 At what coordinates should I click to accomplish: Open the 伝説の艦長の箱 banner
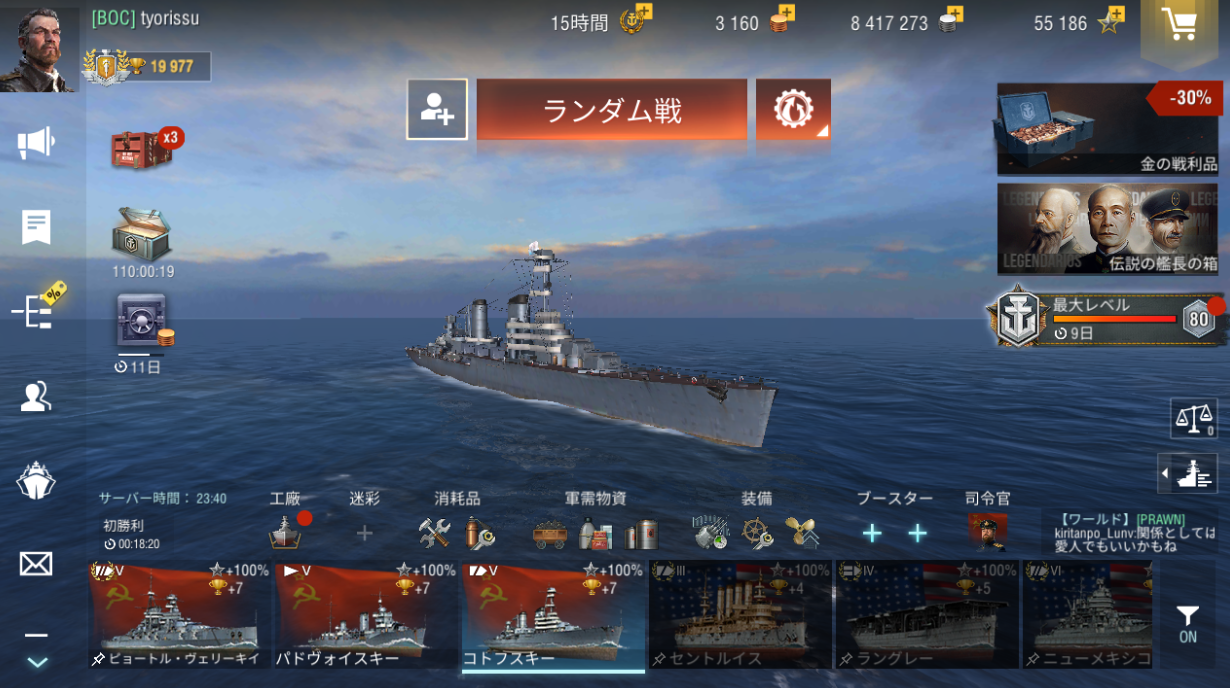pyautogui.click(x=1107, y=229)
